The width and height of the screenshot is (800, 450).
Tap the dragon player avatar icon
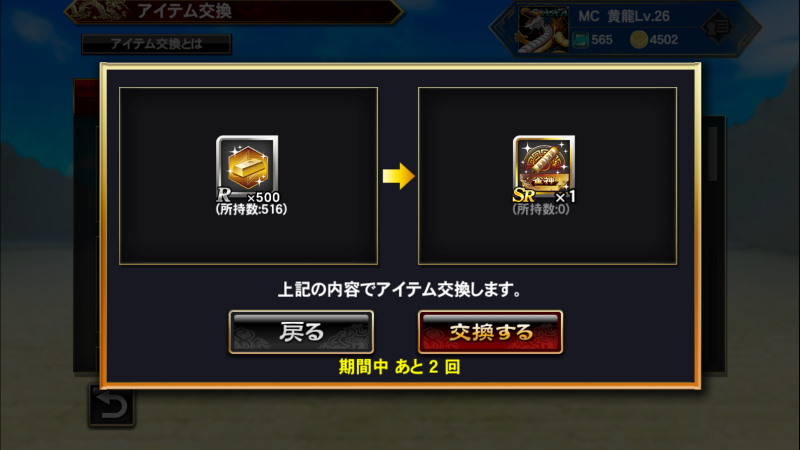[x=543, y=30]
